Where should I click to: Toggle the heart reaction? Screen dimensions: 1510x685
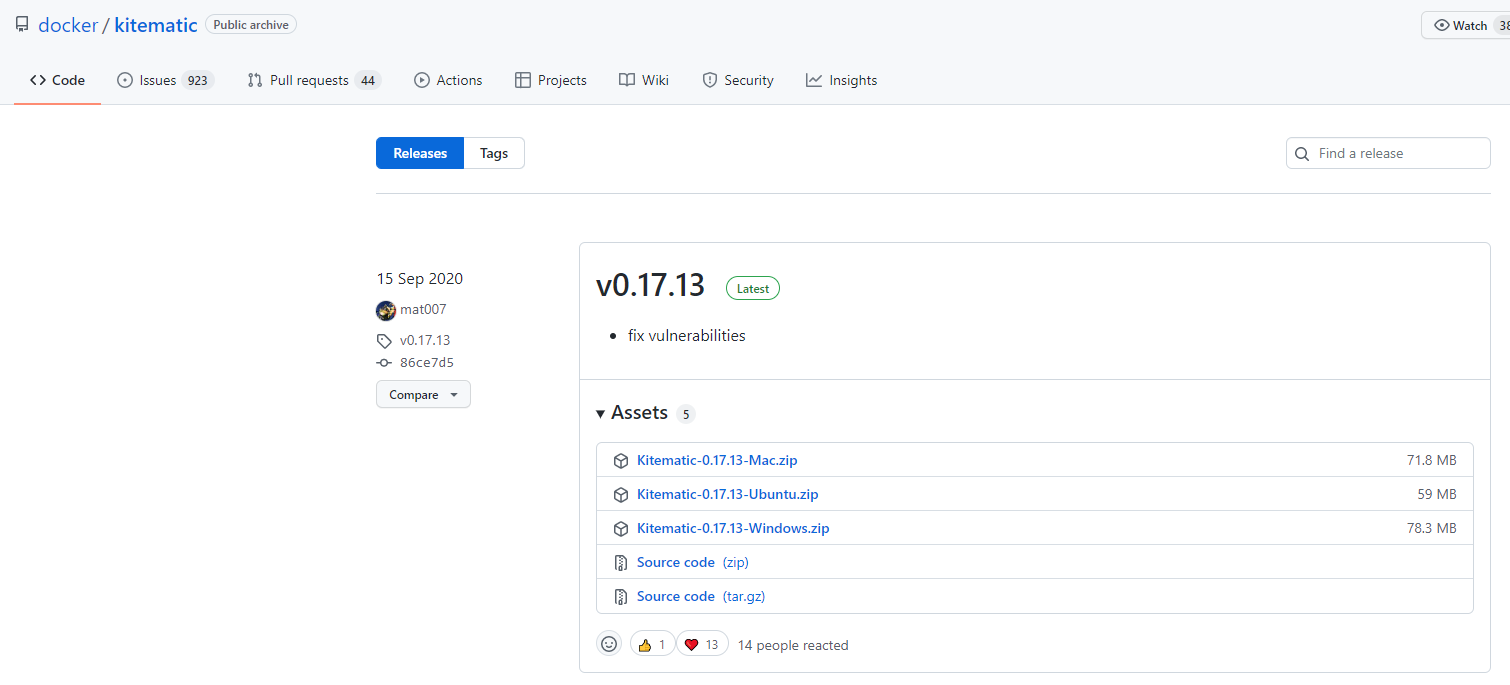coord(702,645)
